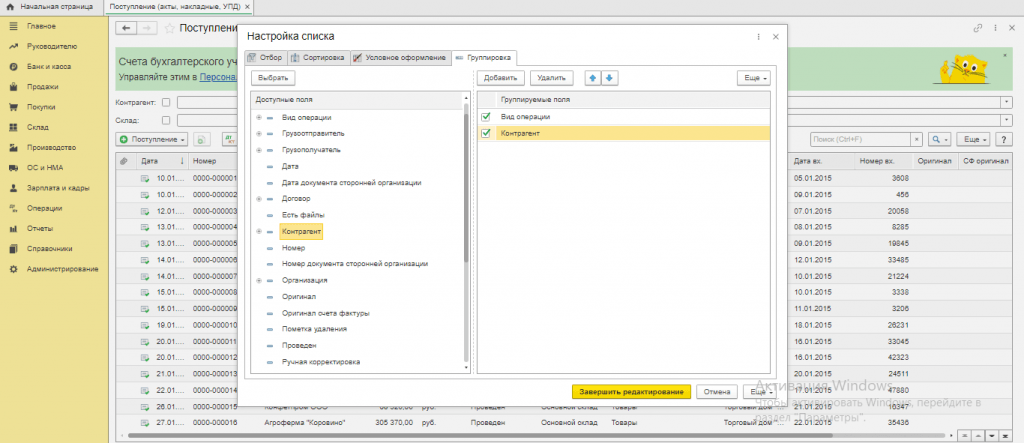Open Продажи section in the sidebar
The width and height of the screenshot is (1024, 443).
click(x=41, y=86)
